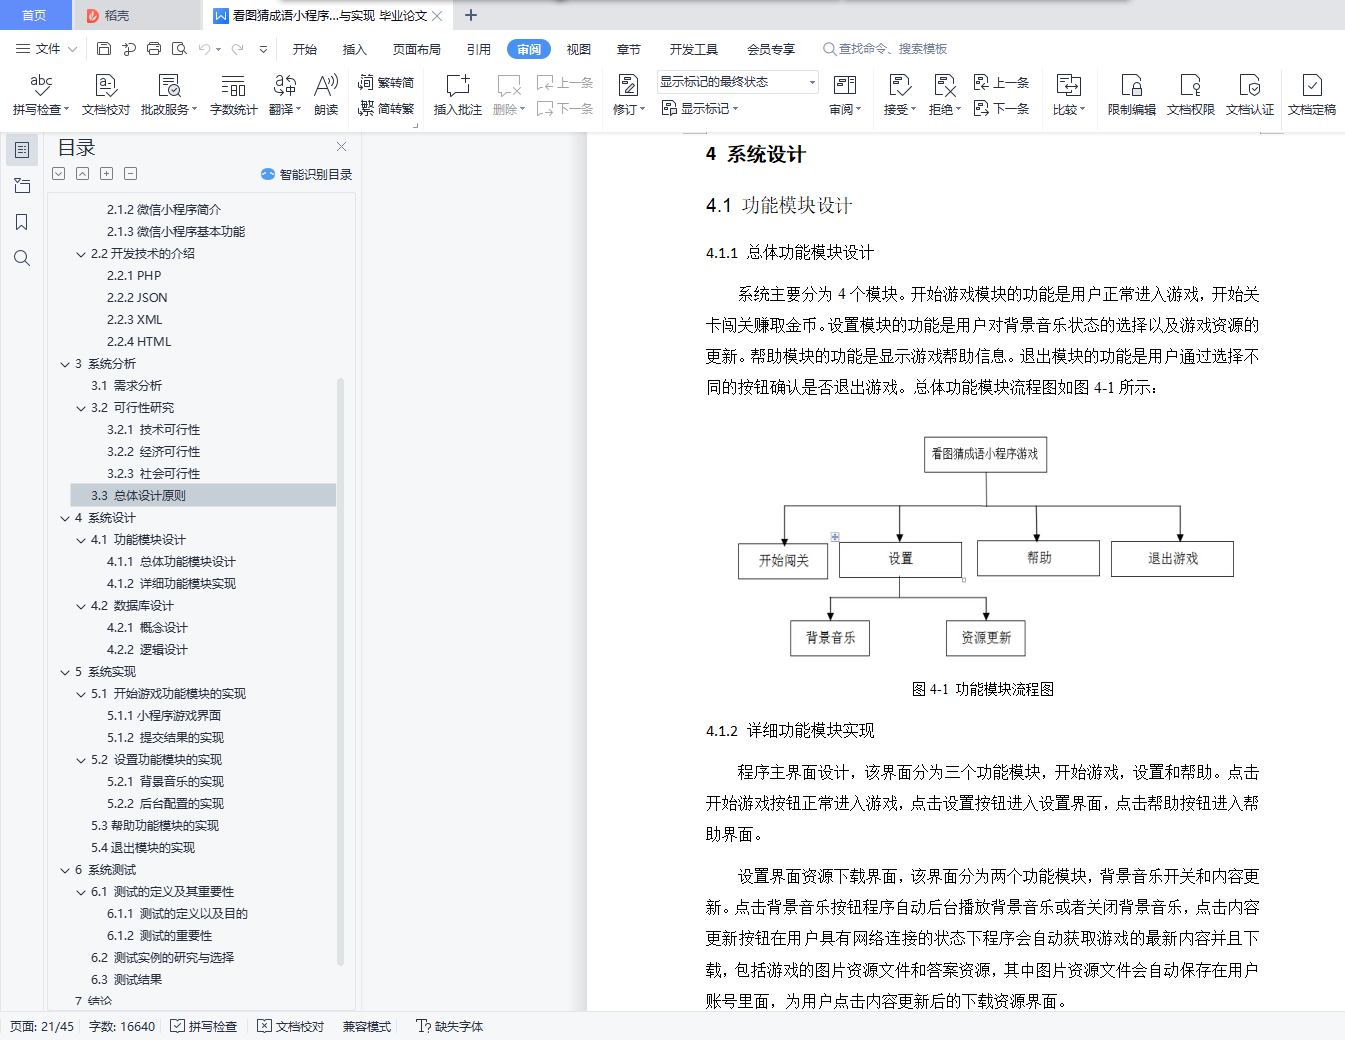Image resolution: width=1345 pixels, height=1040 pixels.
Task: Open the 字数统计 word count tool
Action: 234,95
